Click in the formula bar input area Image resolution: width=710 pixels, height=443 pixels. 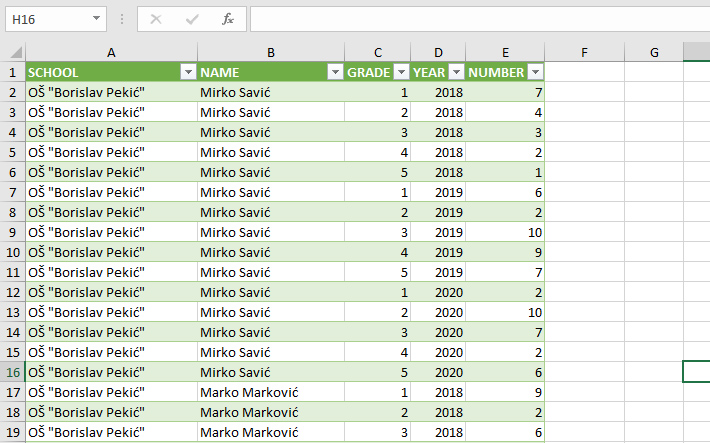[480, 19]
